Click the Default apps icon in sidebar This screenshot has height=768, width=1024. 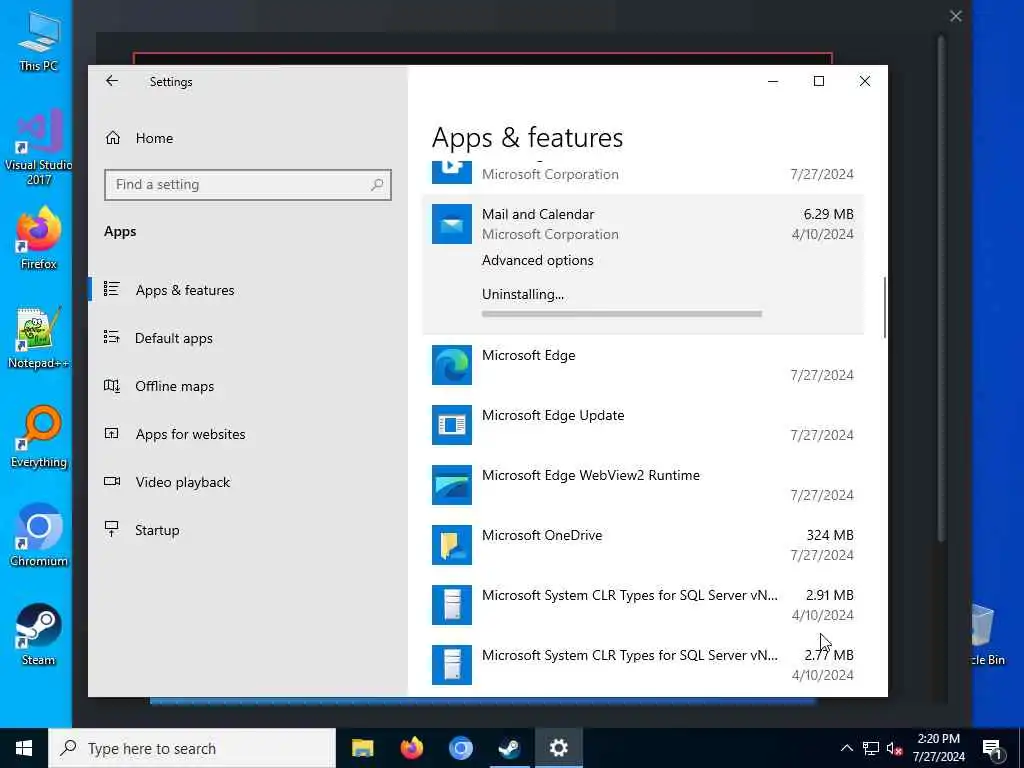112,337
